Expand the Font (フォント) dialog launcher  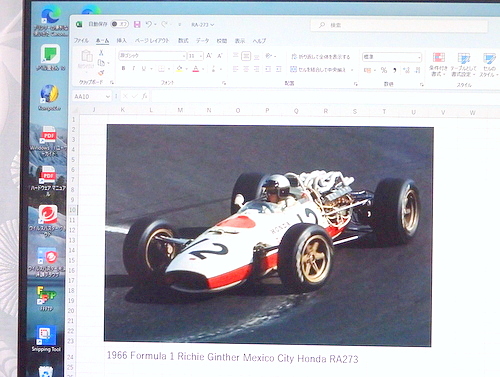(x=224, y=83)
